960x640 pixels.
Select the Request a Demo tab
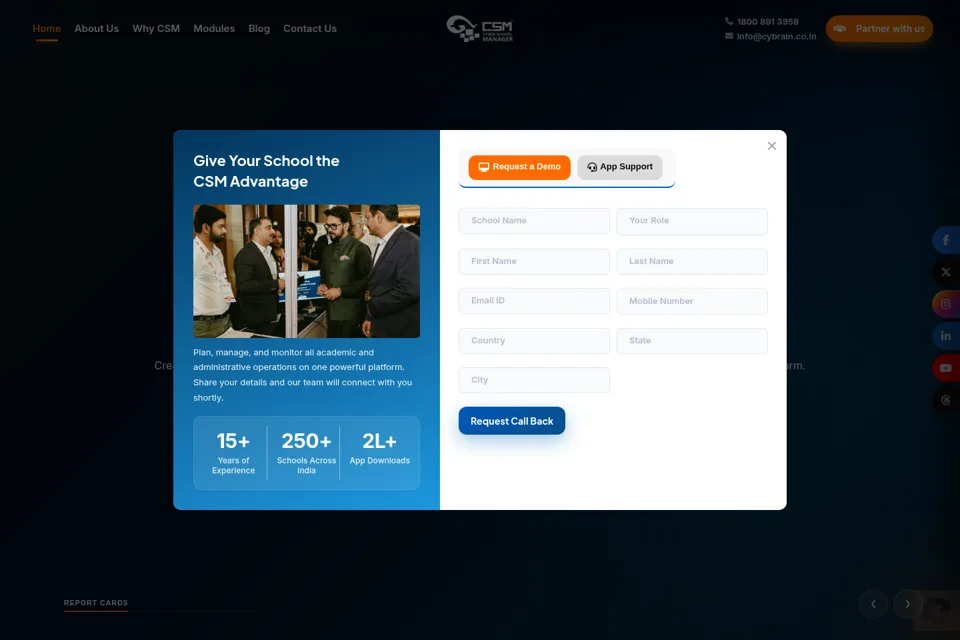click(519, 167)
